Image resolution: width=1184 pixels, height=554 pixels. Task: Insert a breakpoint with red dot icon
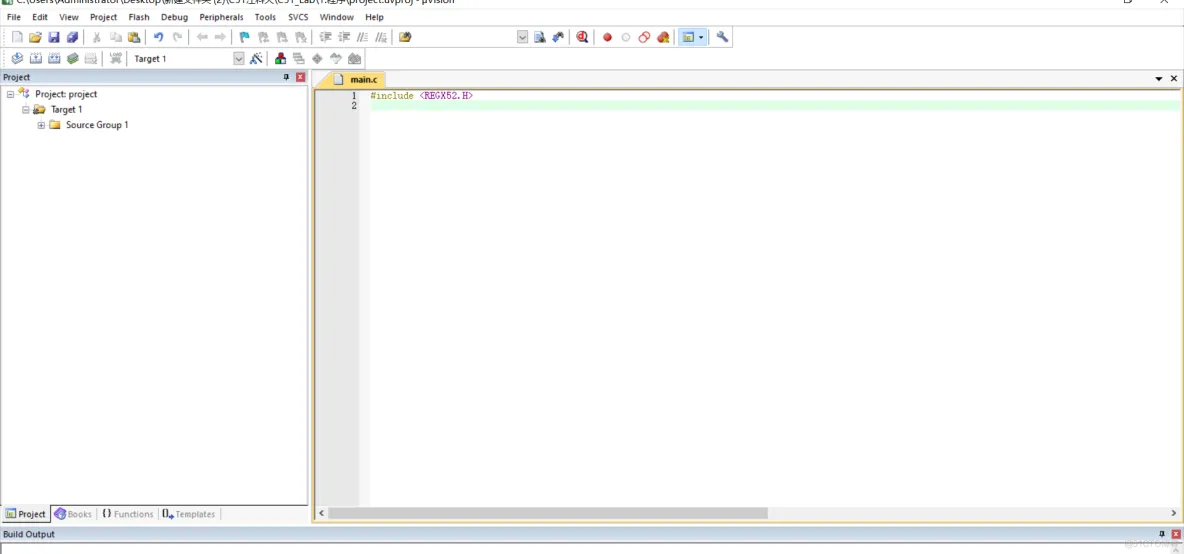607,37
